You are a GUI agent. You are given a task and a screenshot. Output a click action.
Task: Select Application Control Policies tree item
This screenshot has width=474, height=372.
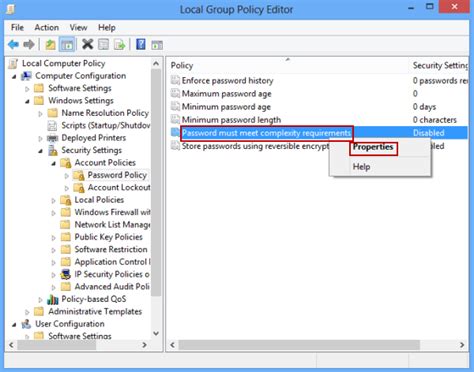(x=112, y=262)
